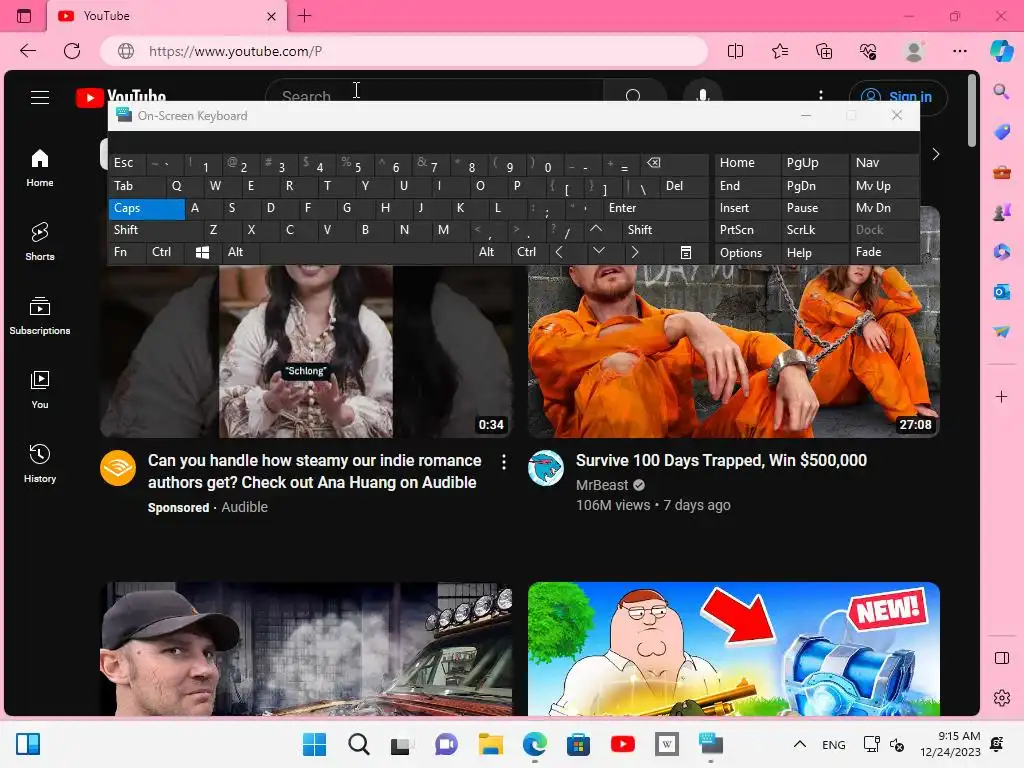Open Outlook in Edge sidebar

tap(1002, 291)
